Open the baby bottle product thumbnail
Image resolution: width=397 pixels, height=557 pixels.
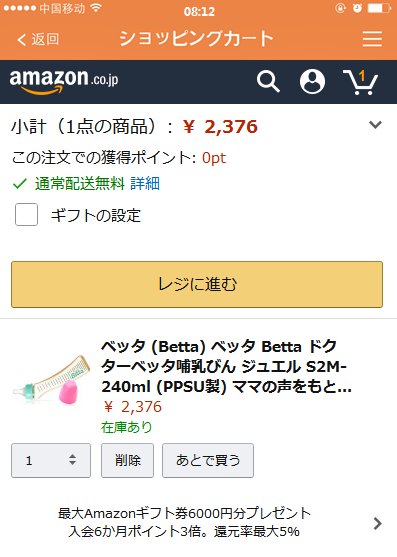(x=51, y=379)
